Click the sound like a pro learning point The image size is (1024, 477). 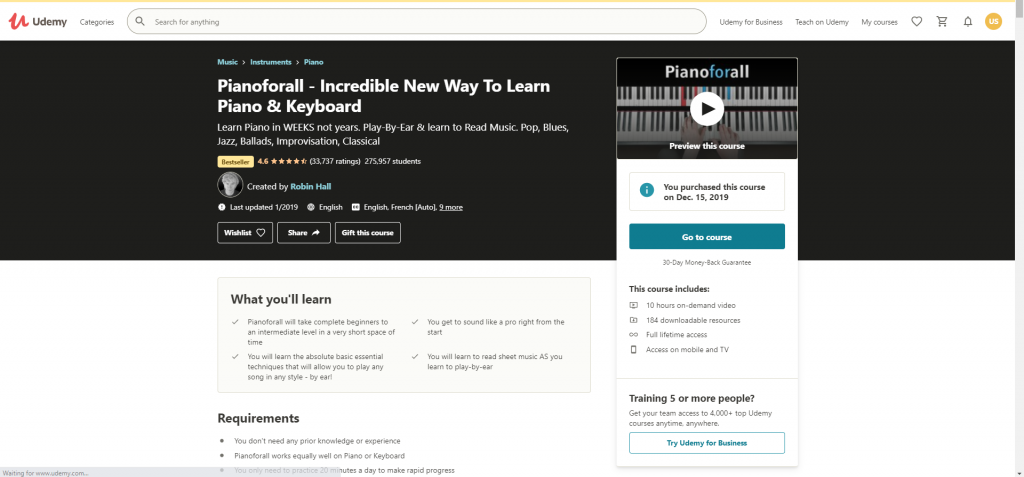pyautogui.click(x=496, y=327)
